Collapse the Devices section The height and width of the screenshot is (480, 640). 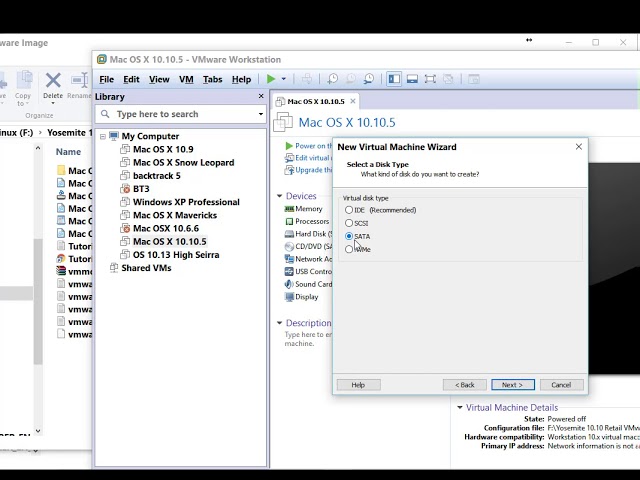[x=280, y=196]
